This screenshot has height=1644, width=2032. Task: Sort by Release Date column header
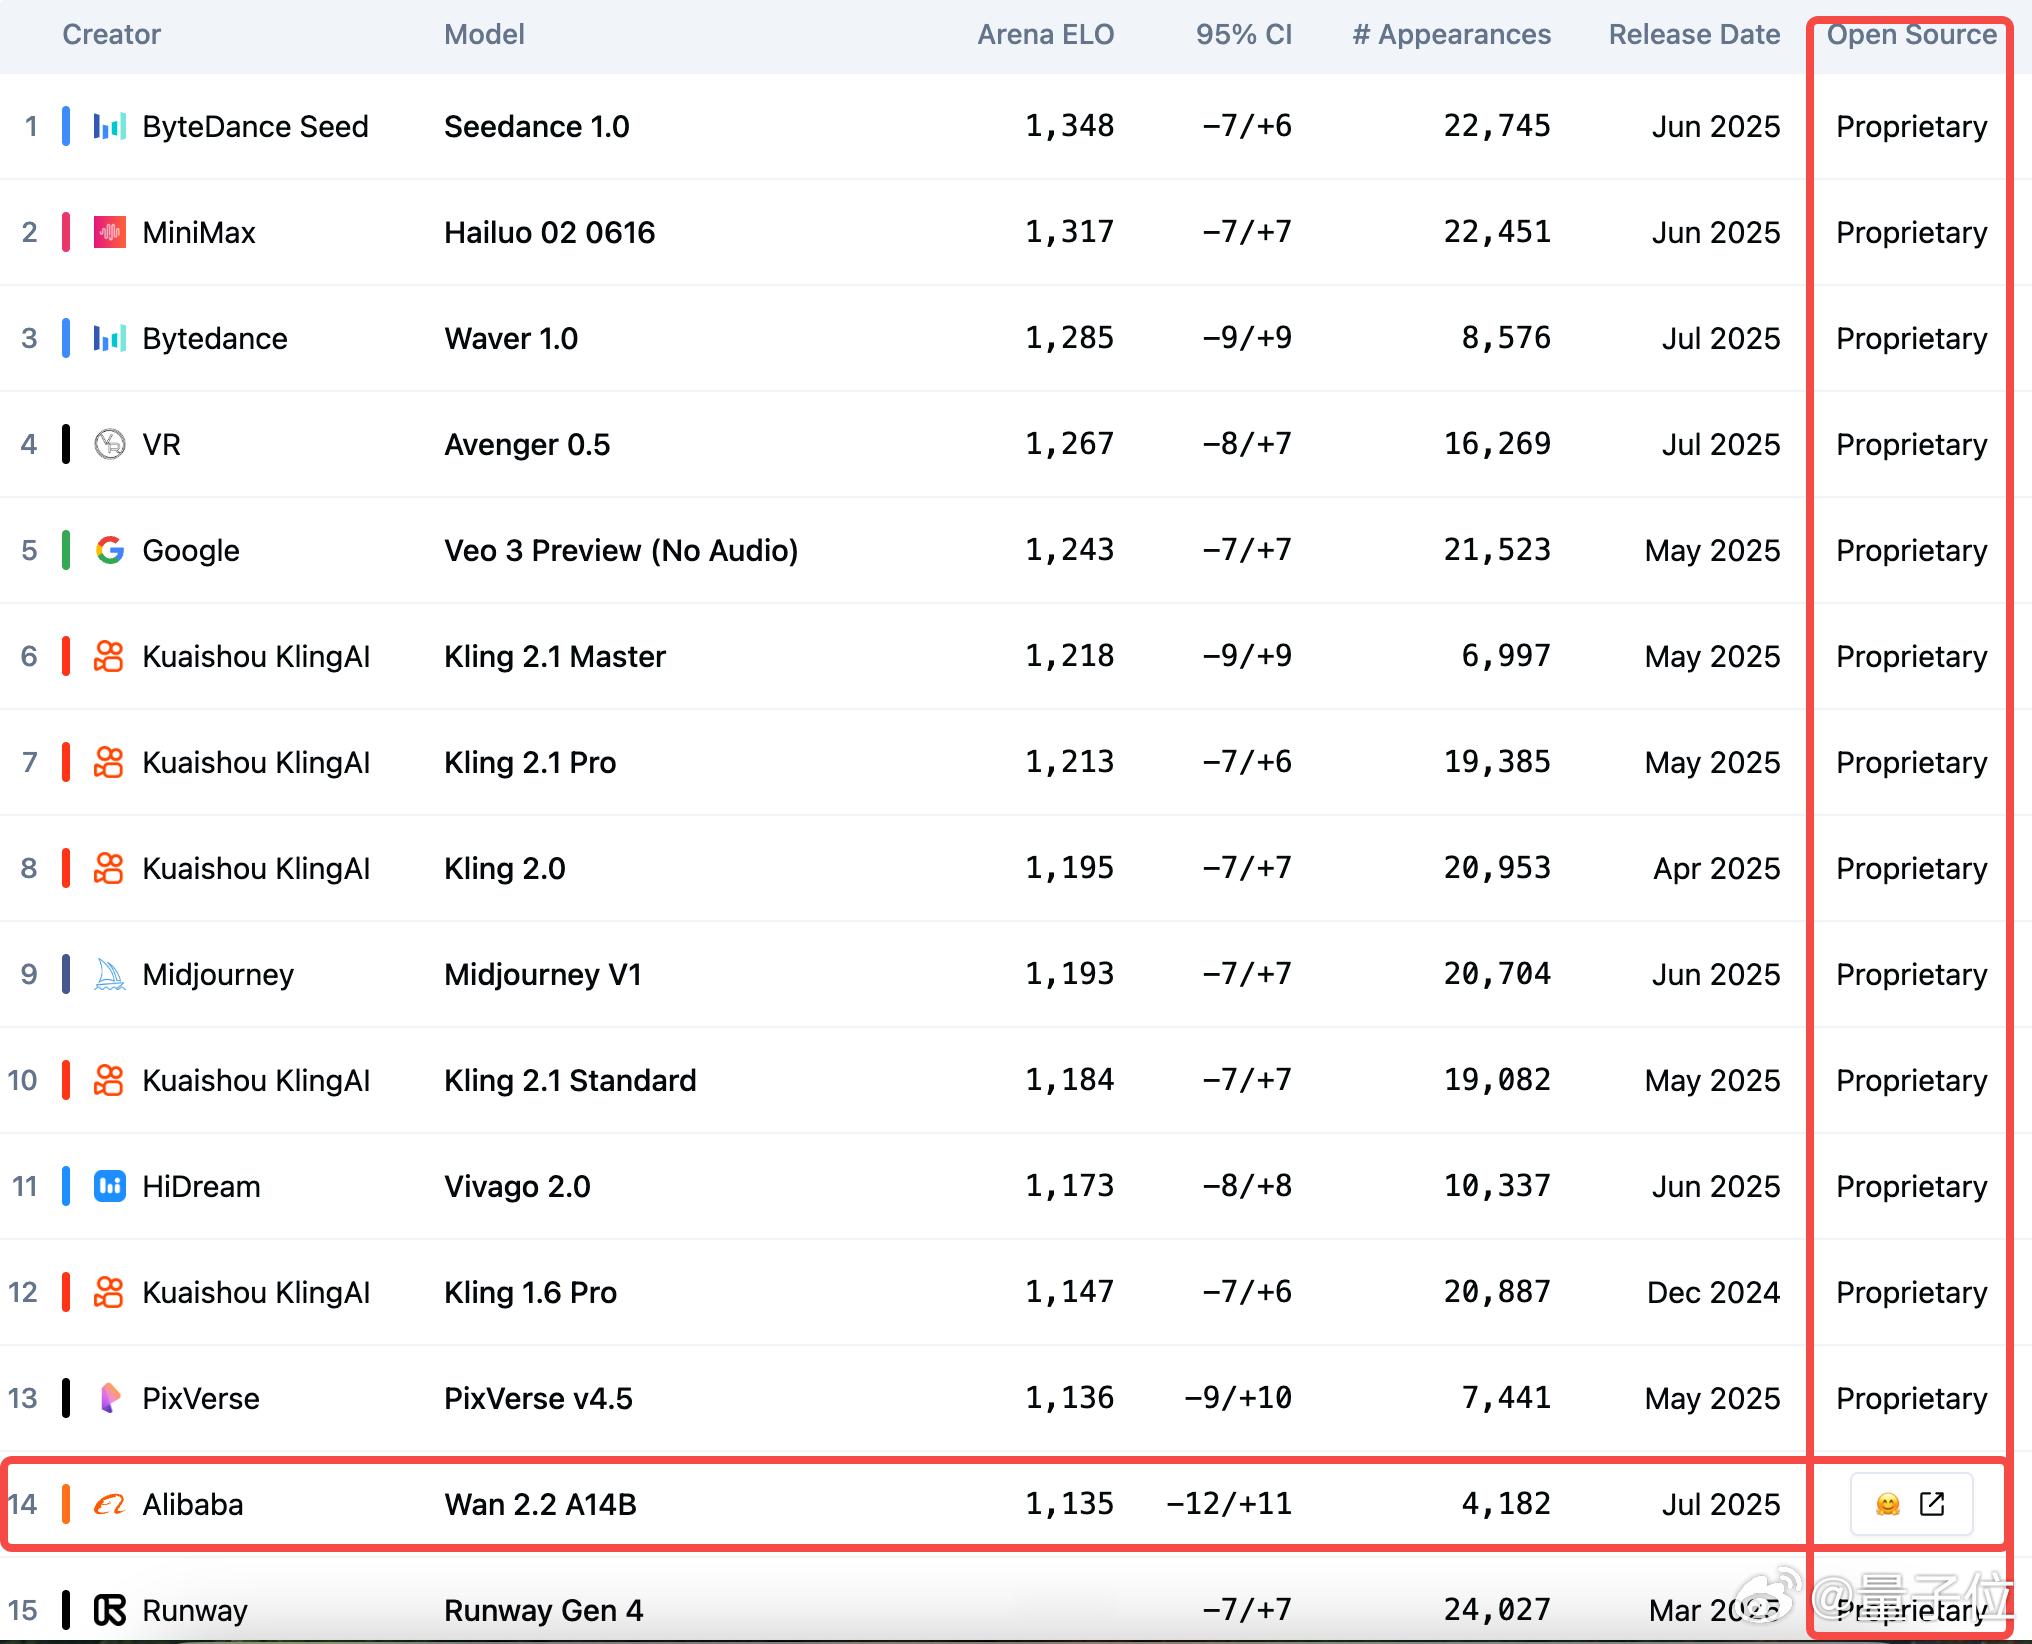(1695, 35)
